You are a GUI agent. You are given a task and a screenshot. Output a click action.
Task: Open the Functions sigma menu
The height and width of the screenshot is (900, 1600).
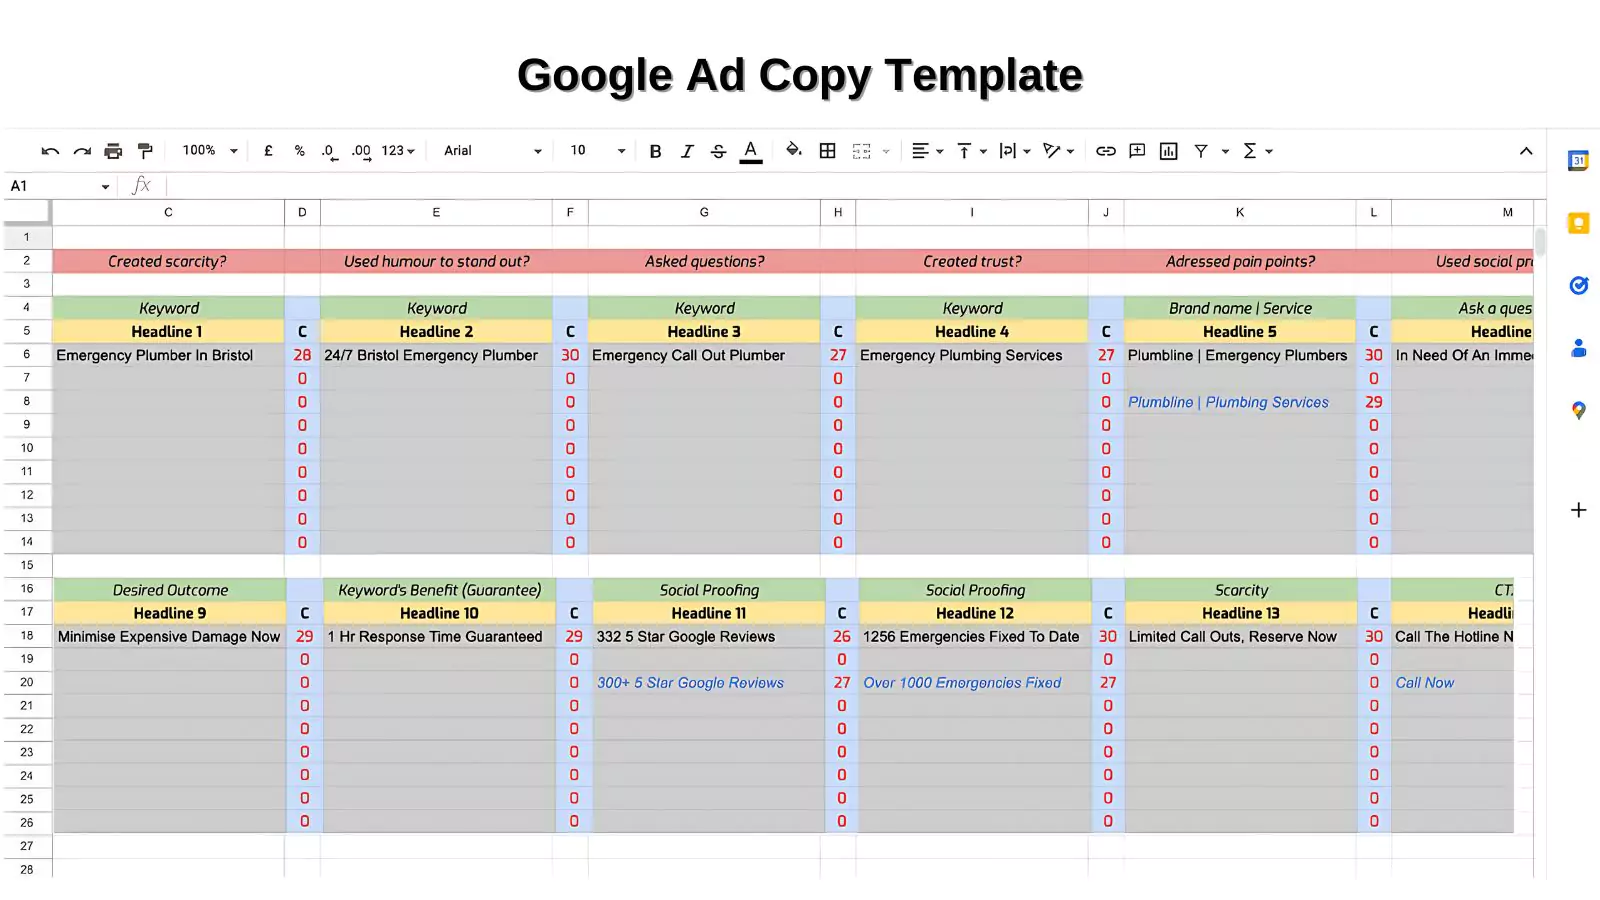tap(1257, 151)
